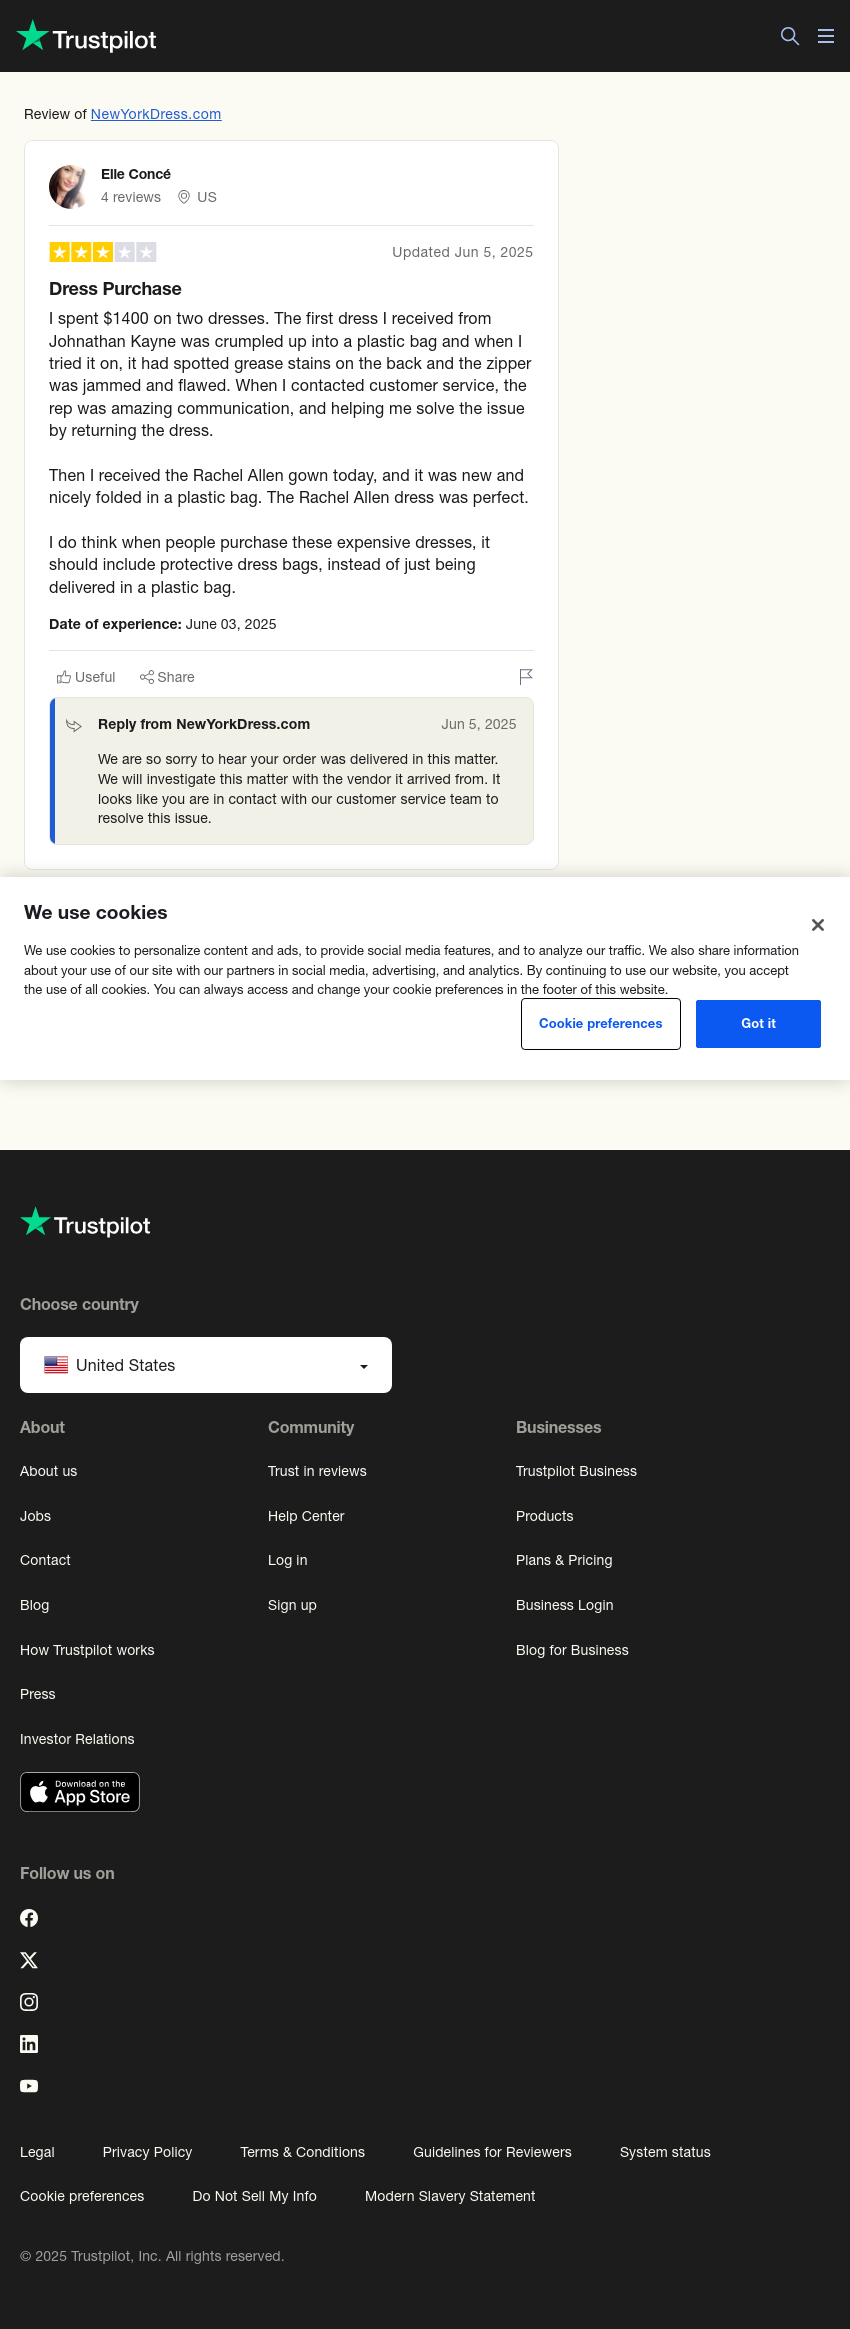Open Trustpilot's YouTube icon
The height and width of the screenshot is (2329, 850).
29,2086
